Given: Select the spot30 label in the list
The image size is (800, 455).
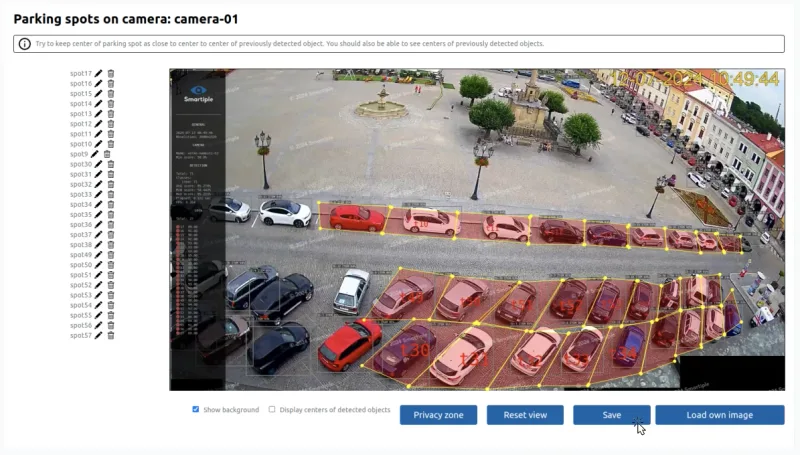Looking at the screenshot, I should pos(81,164).
